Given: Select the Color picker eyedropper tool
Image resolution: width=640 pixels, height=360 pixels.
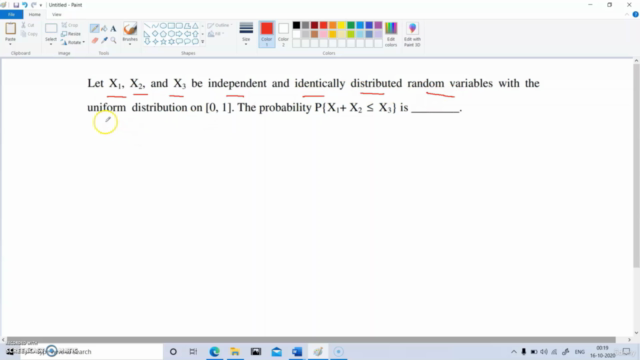Looking at the screenshot, I should coord(104,40).
